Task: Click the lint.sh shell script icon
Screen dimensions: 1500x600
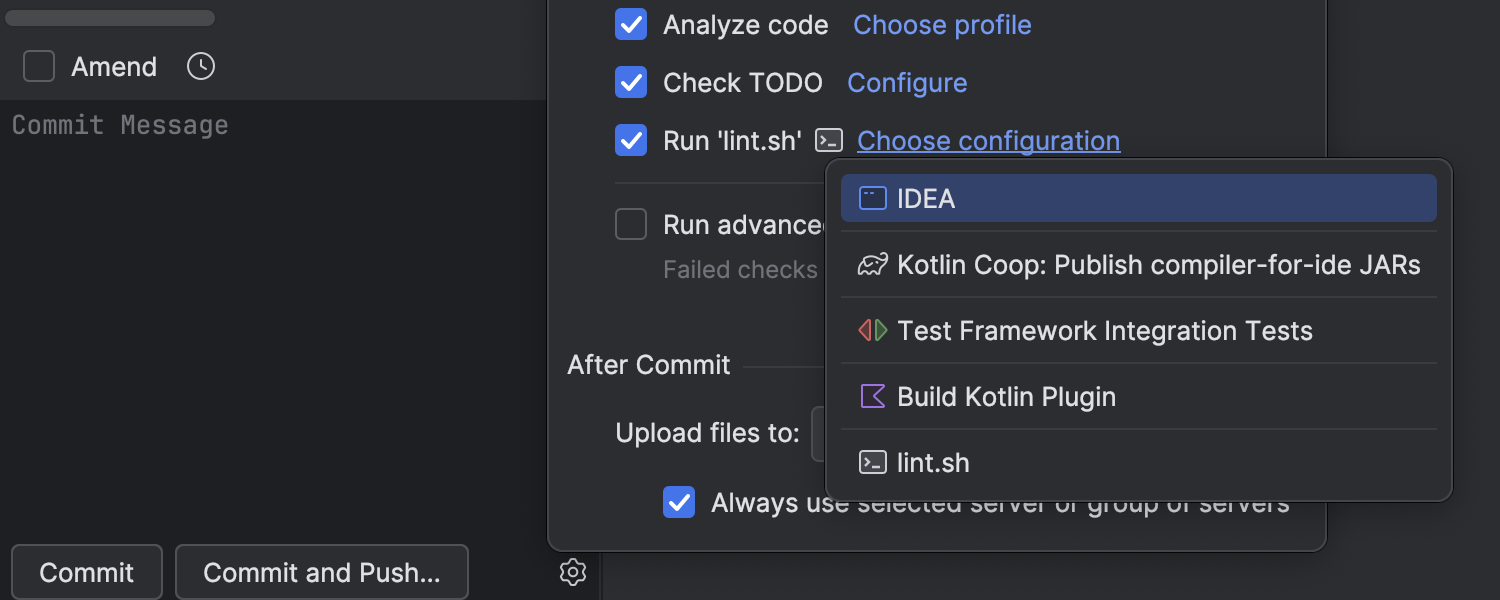Action: coord(873,463)
